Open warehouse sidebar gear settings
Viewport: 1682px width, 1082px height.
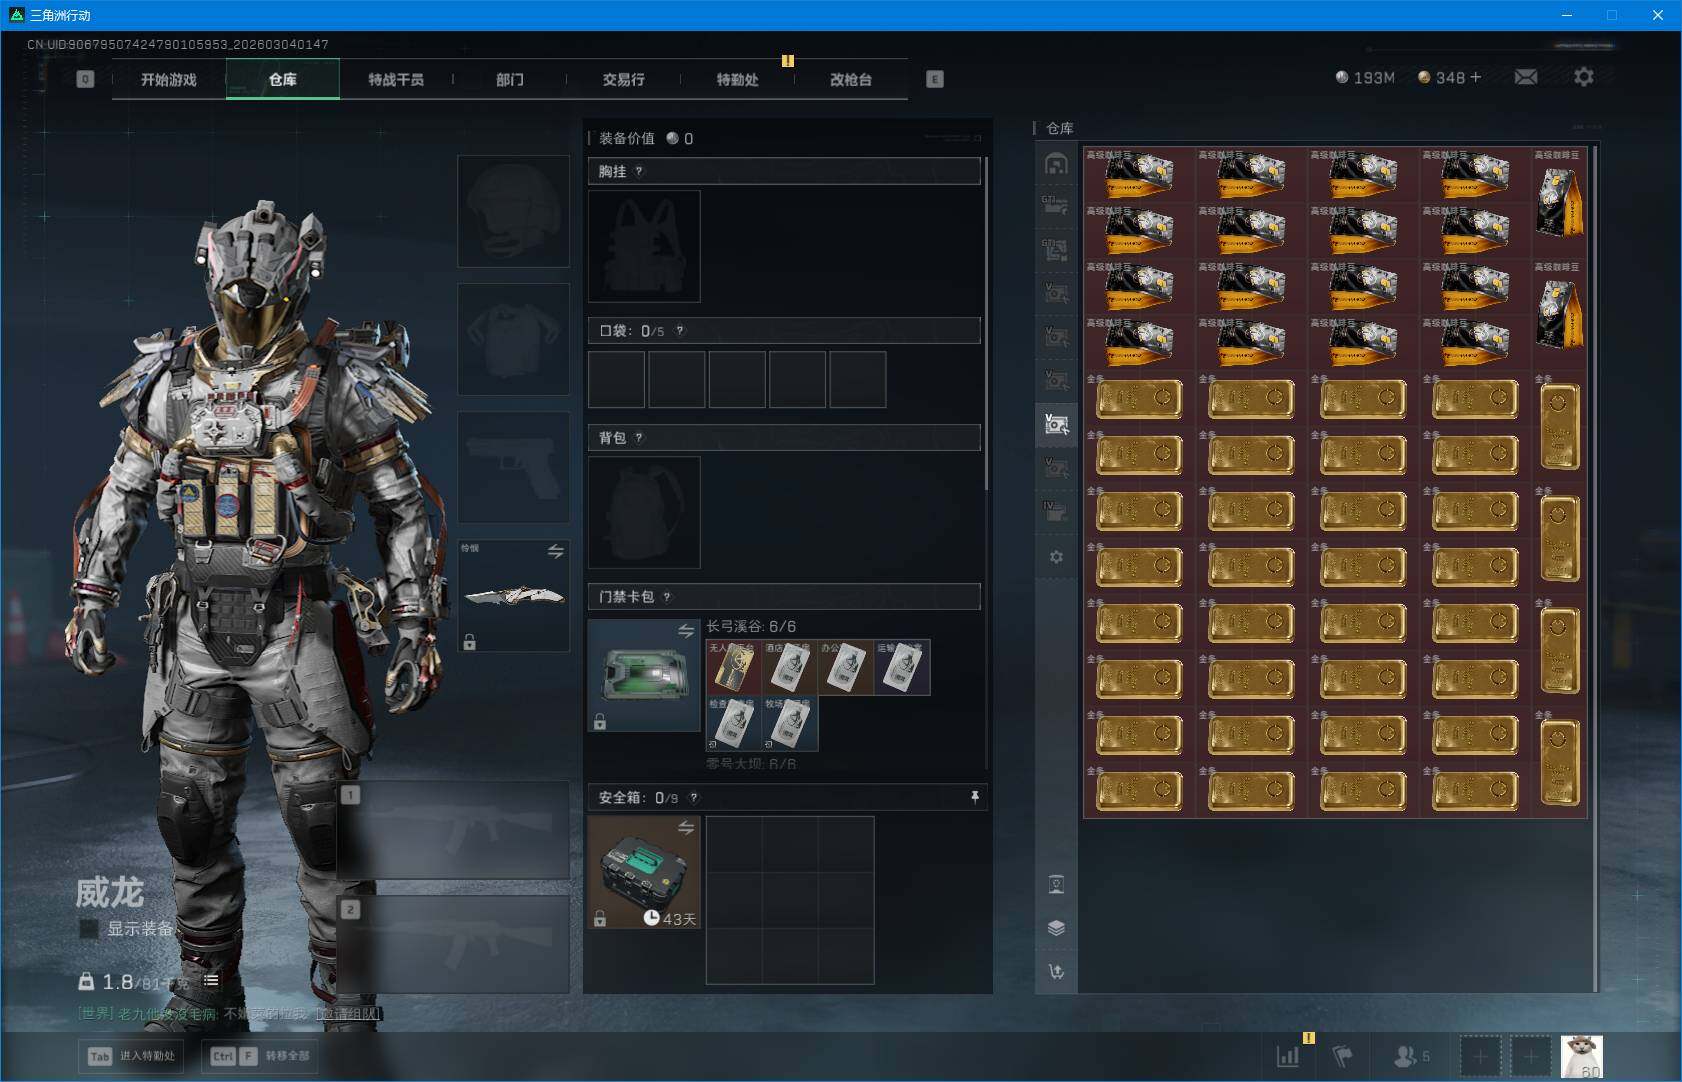1056,557
